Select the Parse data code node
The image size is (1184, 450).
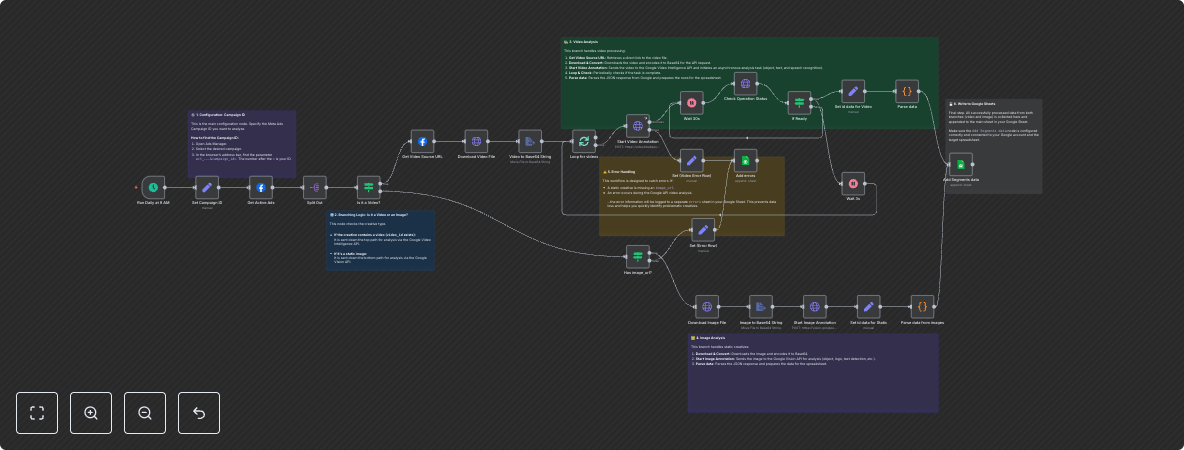(x=907, y=91)
